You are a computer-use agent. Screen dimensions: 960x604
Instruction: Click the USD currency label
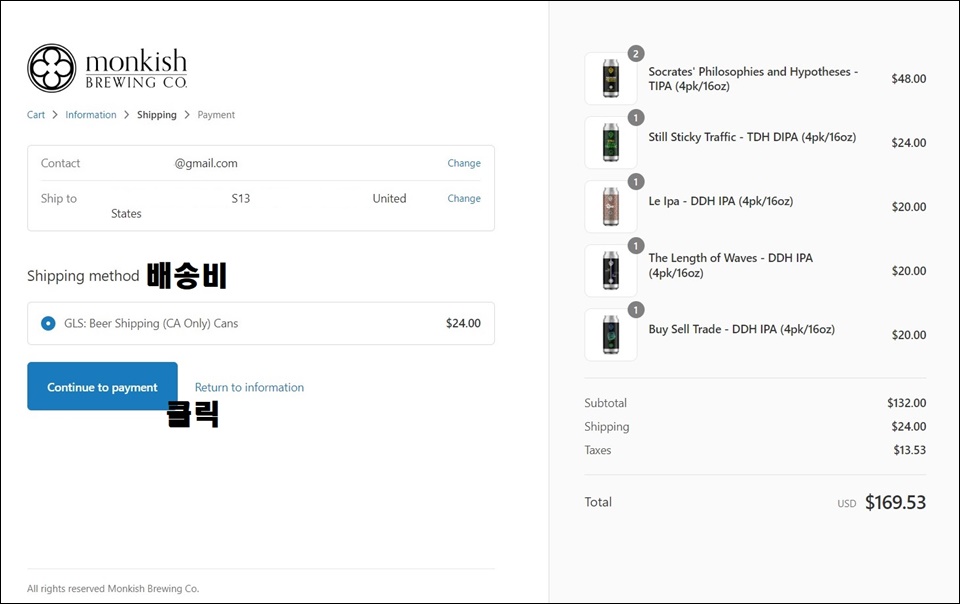[x=847, y=504]
